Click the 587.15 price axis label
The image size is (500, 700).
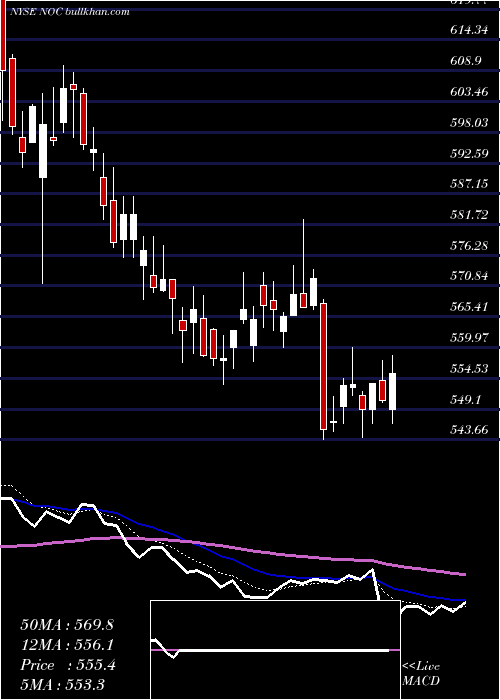tap(468, 184)
